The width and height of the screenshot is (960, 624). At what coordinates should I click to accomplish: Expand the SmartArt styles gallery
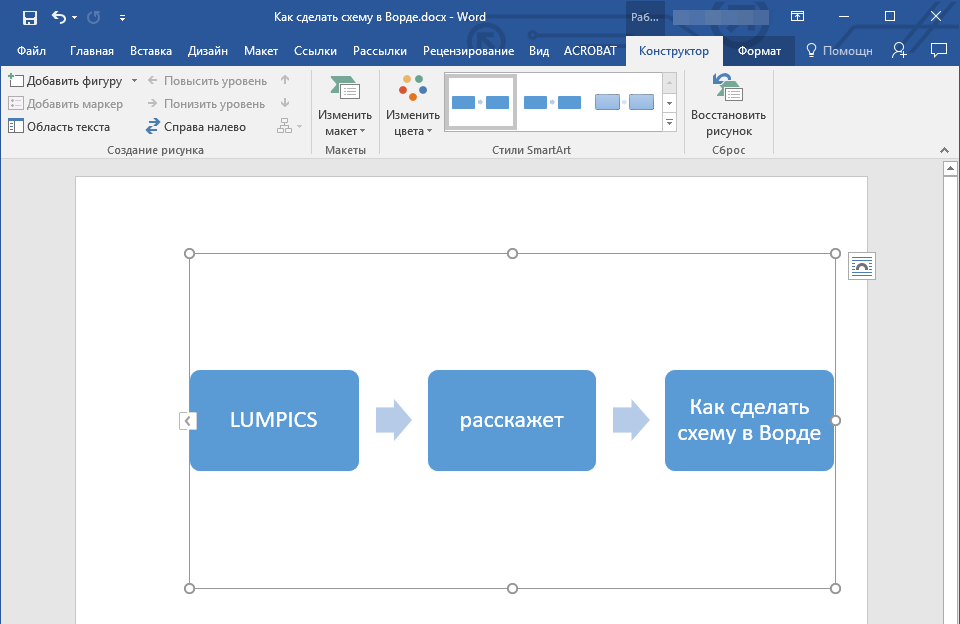pyautogui.click(x=669, y=122)
